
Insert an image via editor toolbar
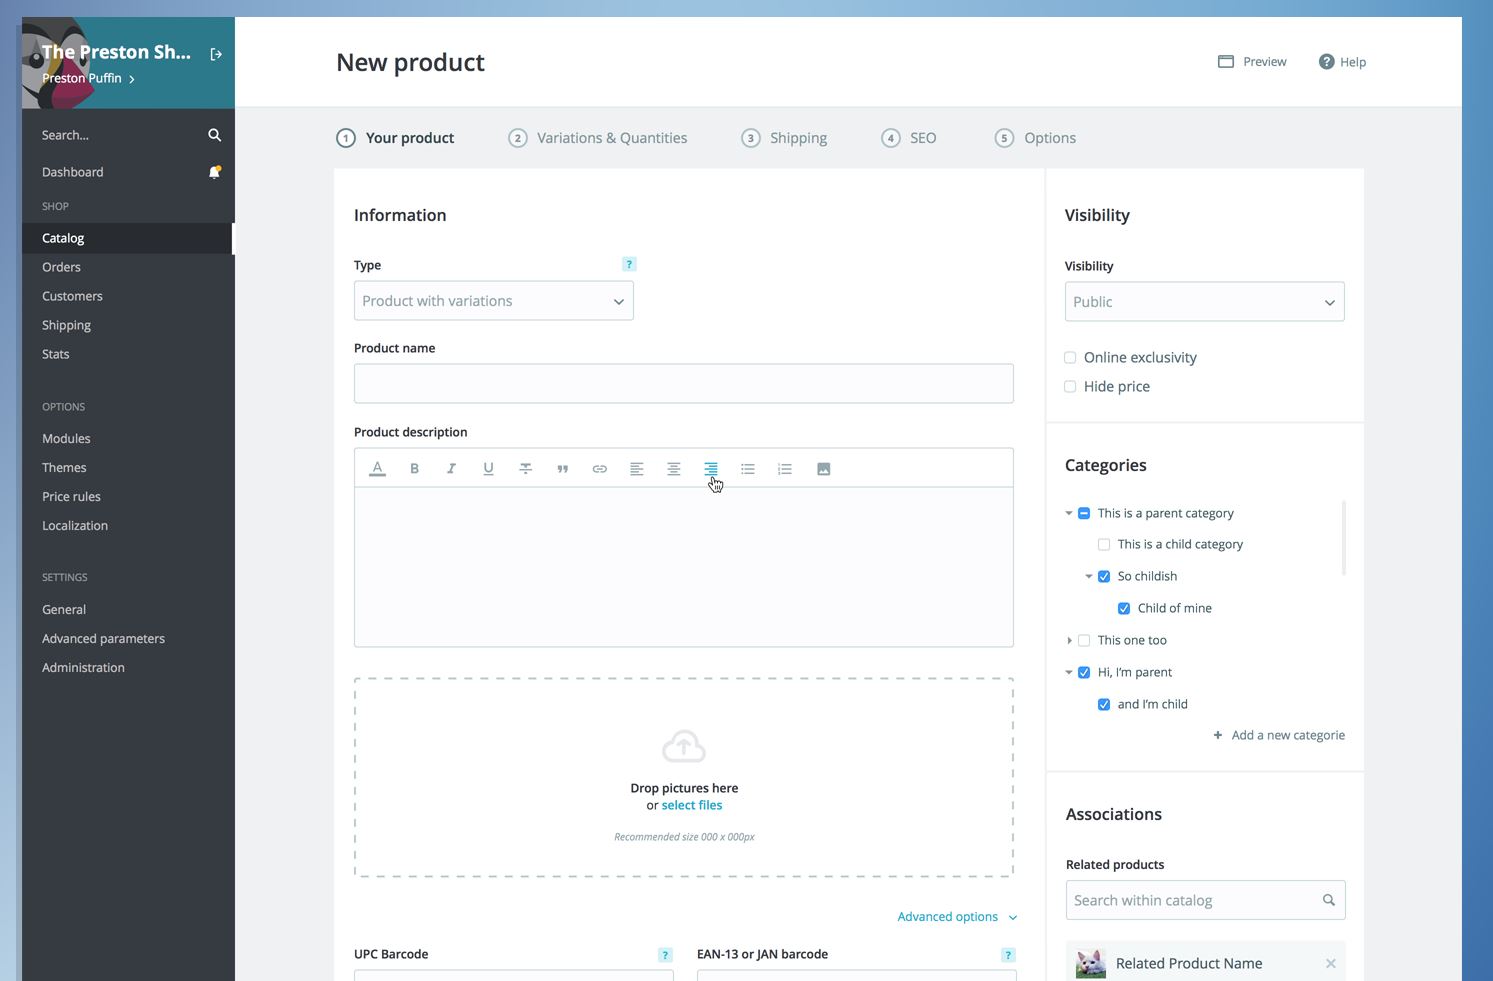pos(823,469)
